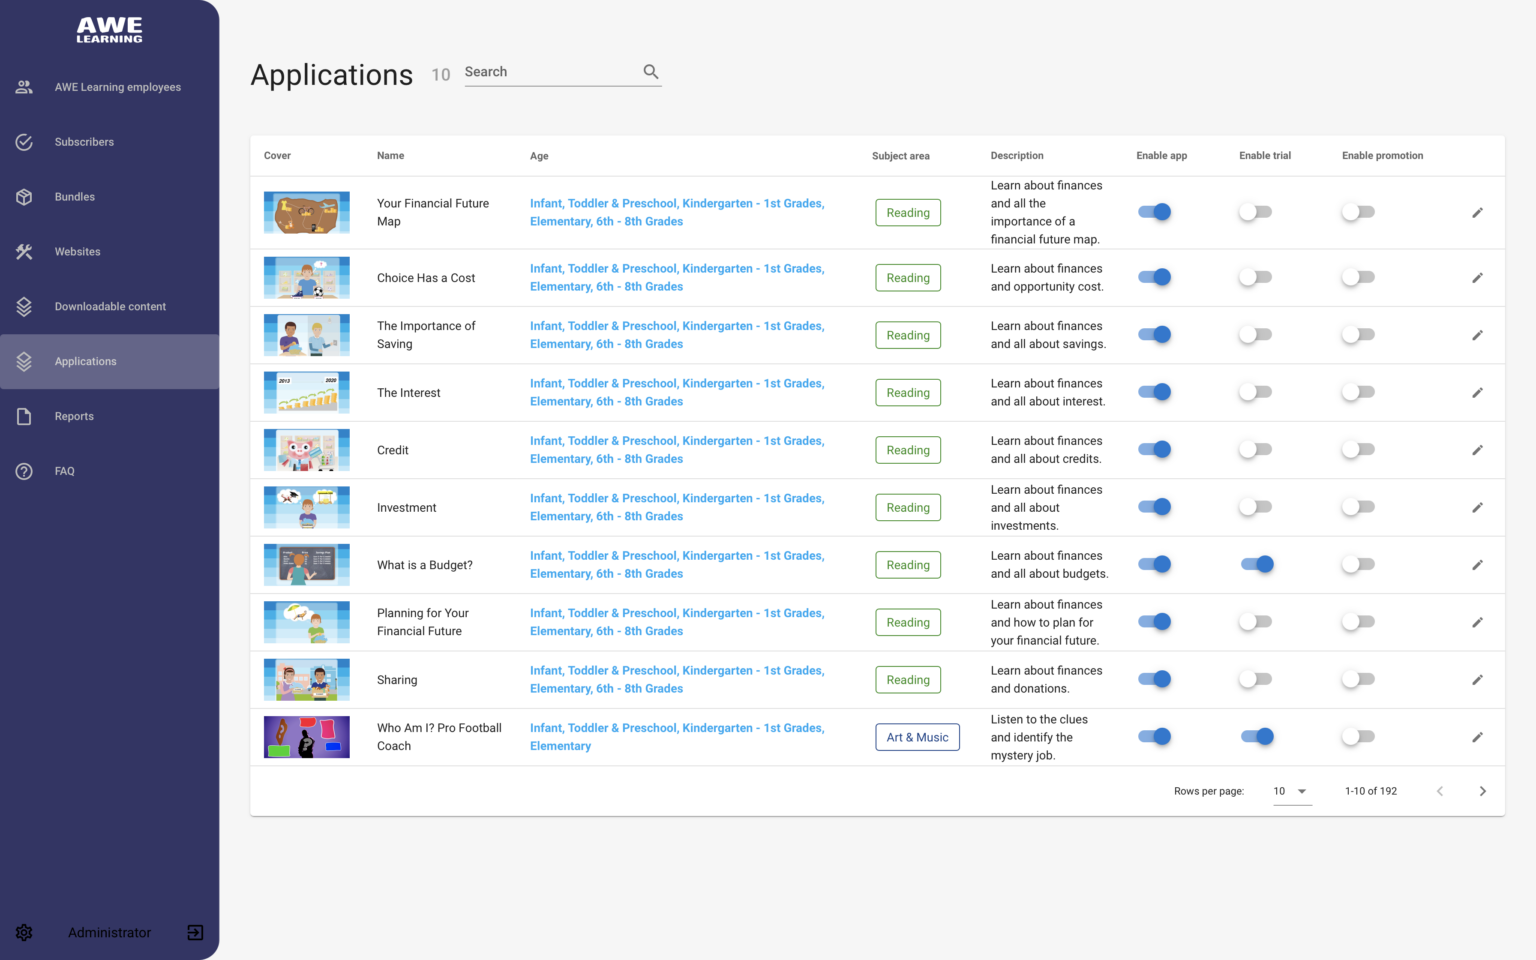Open the Rows per page dropdown
The width and height of the screenshot is (1536, 960).
click(1291, 790)
